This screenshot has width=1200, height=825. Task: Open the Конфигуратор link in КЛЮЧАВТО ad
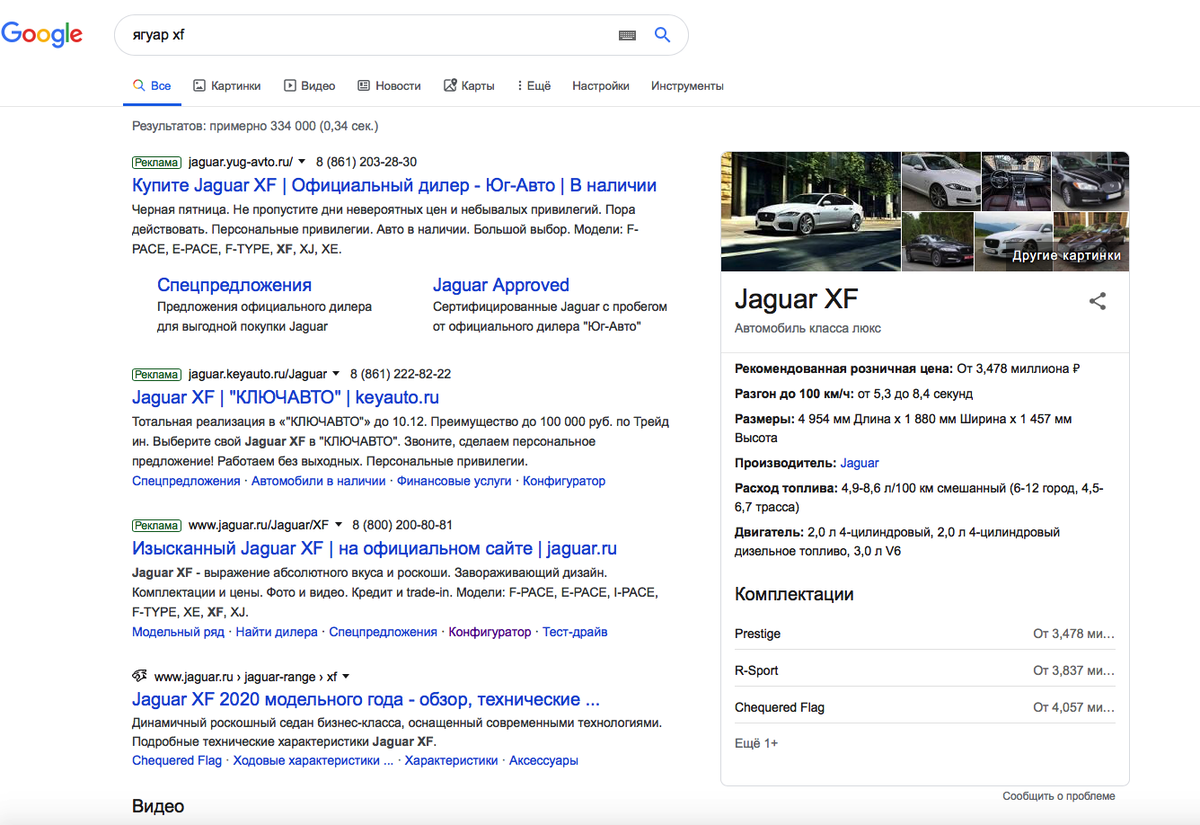[565, 481]
